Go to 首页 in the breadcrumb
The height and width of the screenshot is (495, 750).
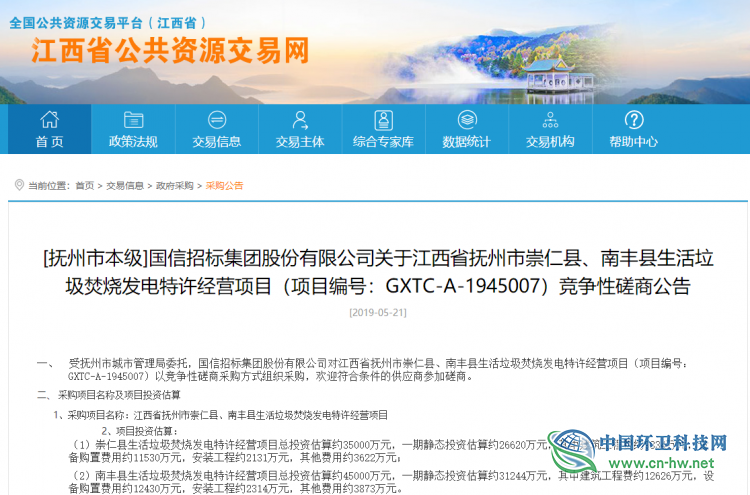(85, 186)
